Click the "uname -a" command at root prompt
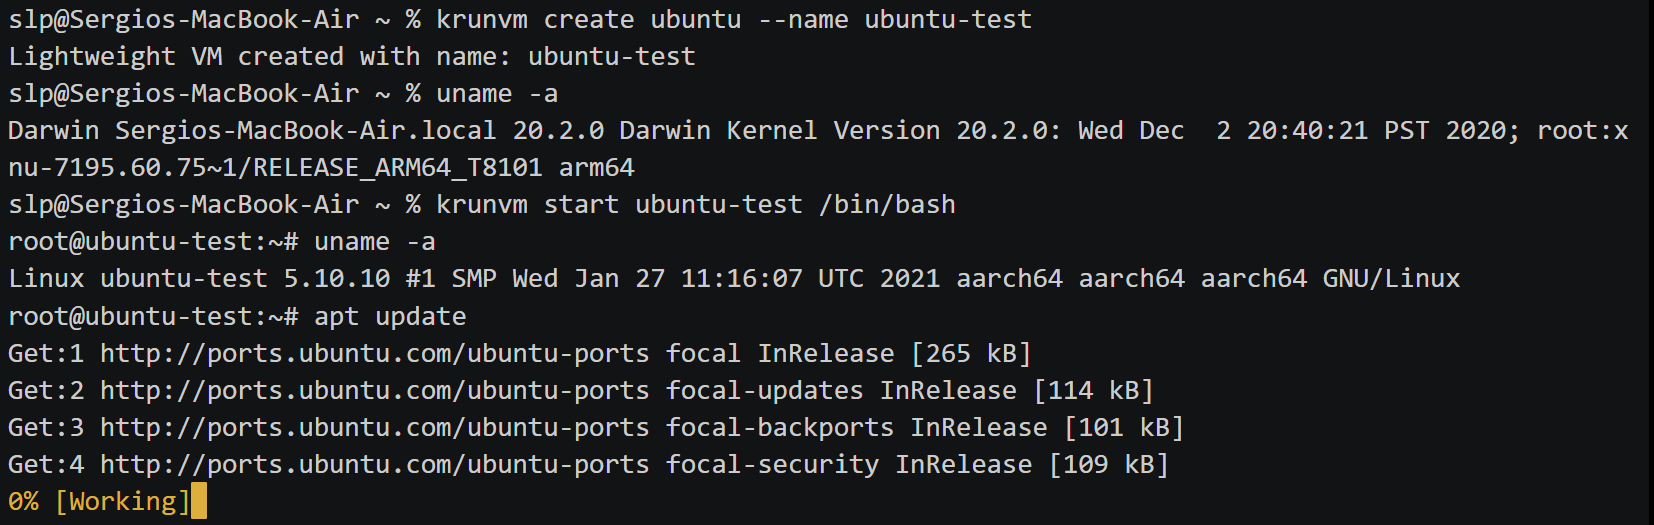Viewport: 1654px width, 525px height. coord(375,241)
